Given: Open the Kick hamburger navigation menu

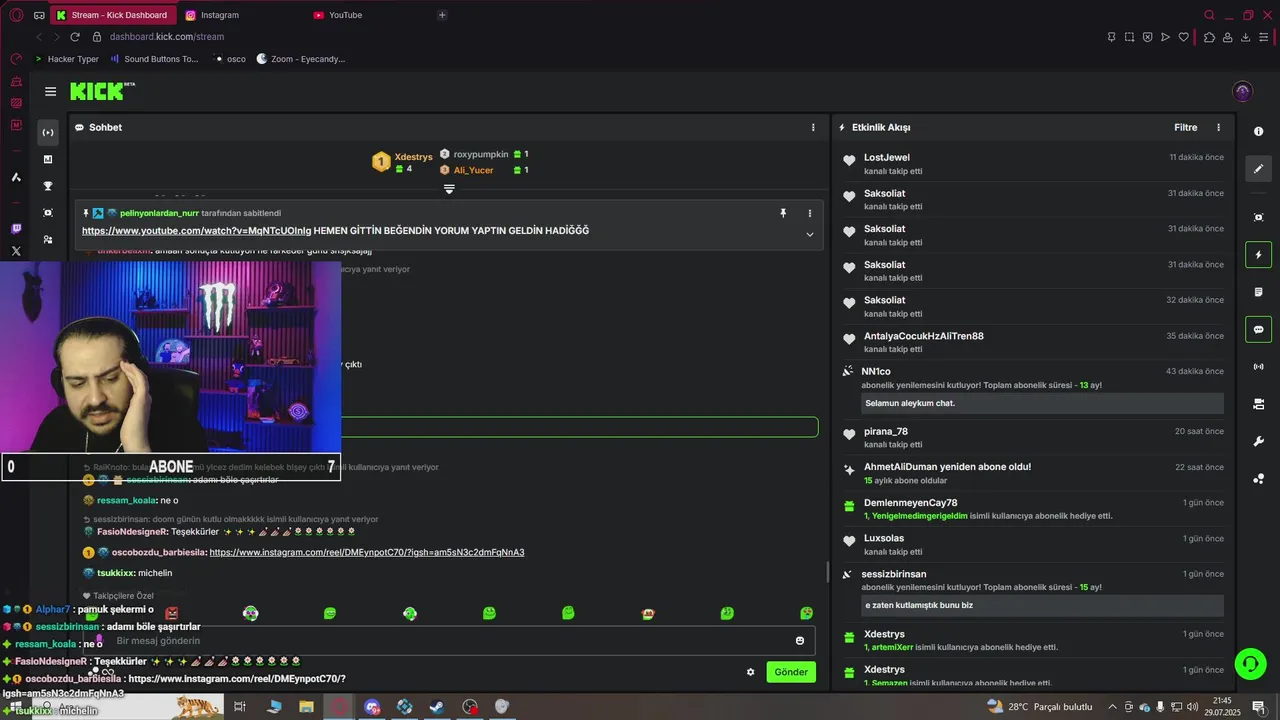Looking at the screenshot, I should click(x=50, y=91).
